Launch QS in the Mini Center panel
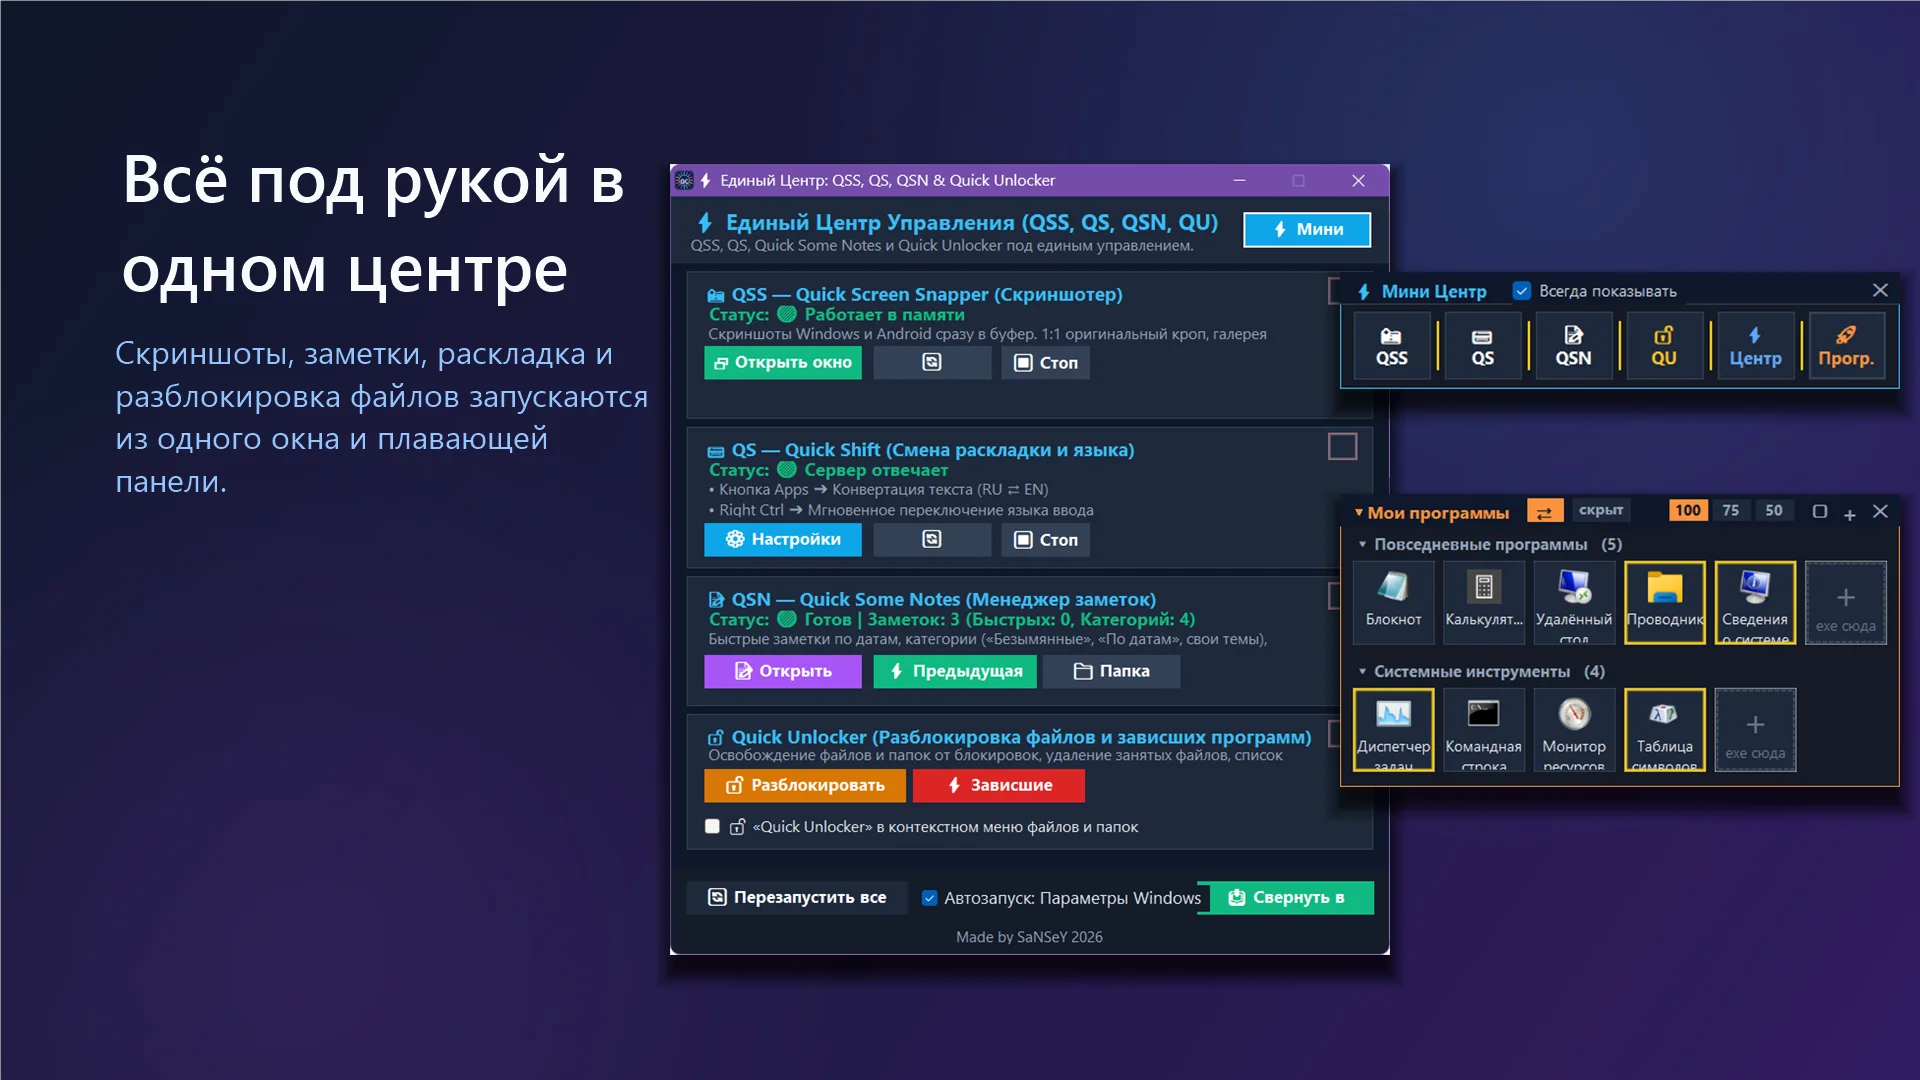The width and height of the screenshot is (1920, 1080). (1482, 346)
